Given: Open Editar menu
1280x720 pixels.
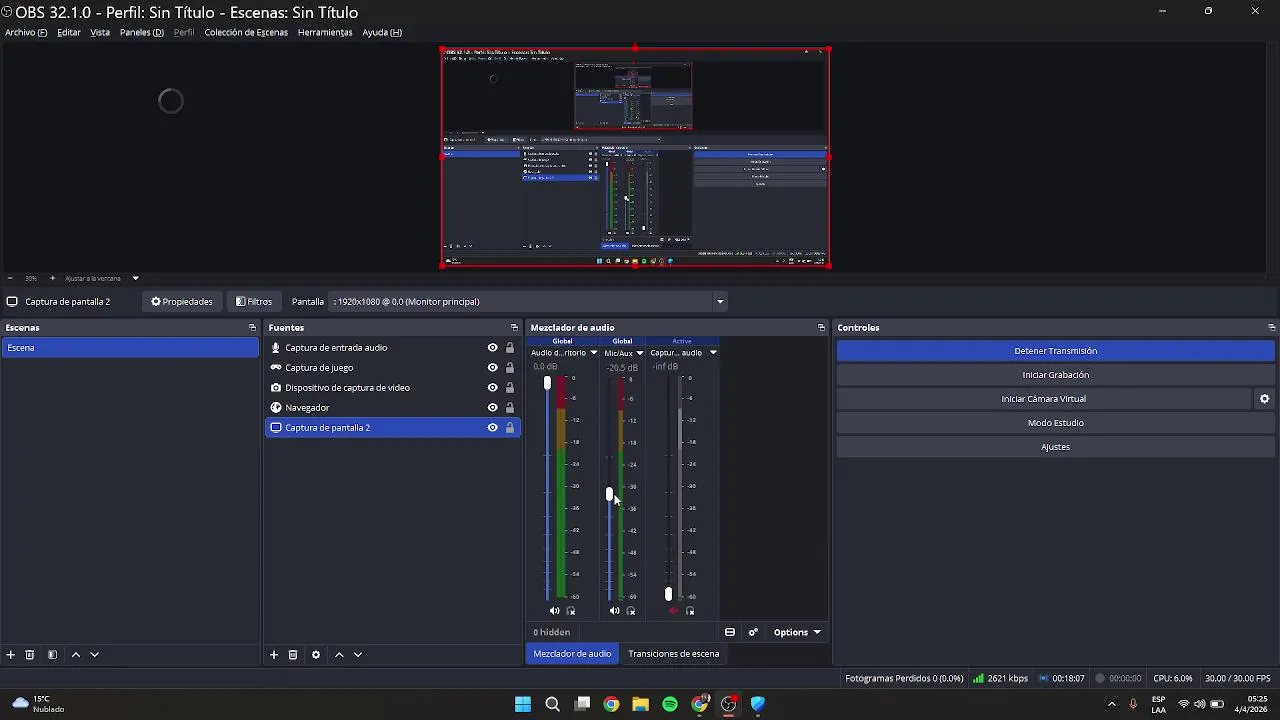Looking at the screenshot, I should [x=69, y=33].
